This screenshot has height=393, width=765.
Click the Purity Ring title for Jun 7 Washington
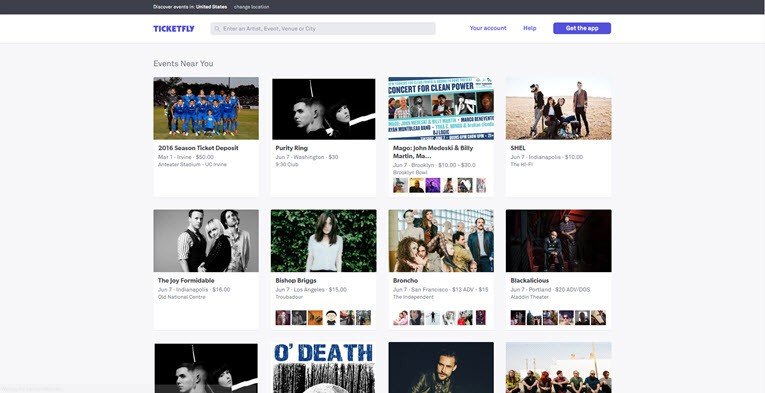(x=291, y=148)
